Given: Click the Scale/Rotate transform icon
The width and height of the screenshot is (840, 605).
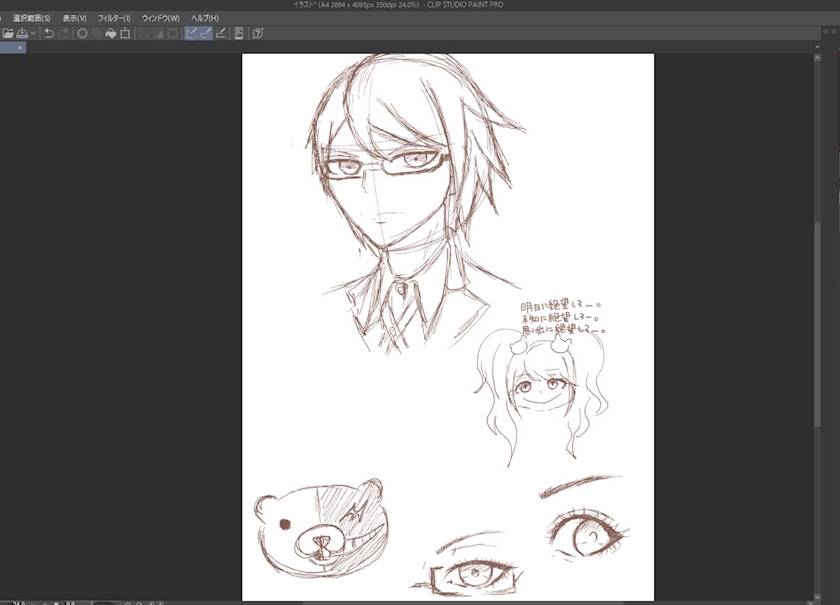Looking at the screenshot, I should pos(125,33).
